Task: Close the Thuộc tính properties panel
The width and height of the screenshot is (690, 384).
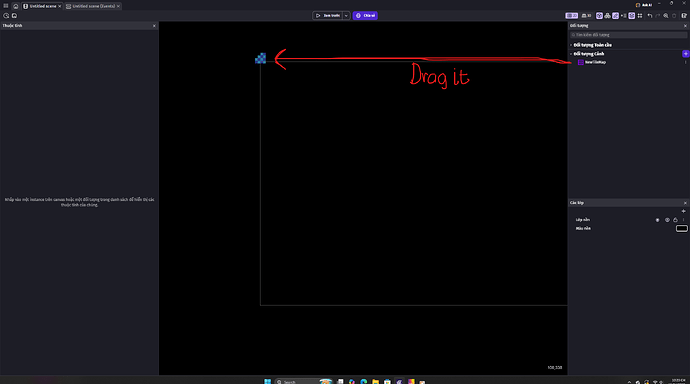Action: click(x=154, y=26)
